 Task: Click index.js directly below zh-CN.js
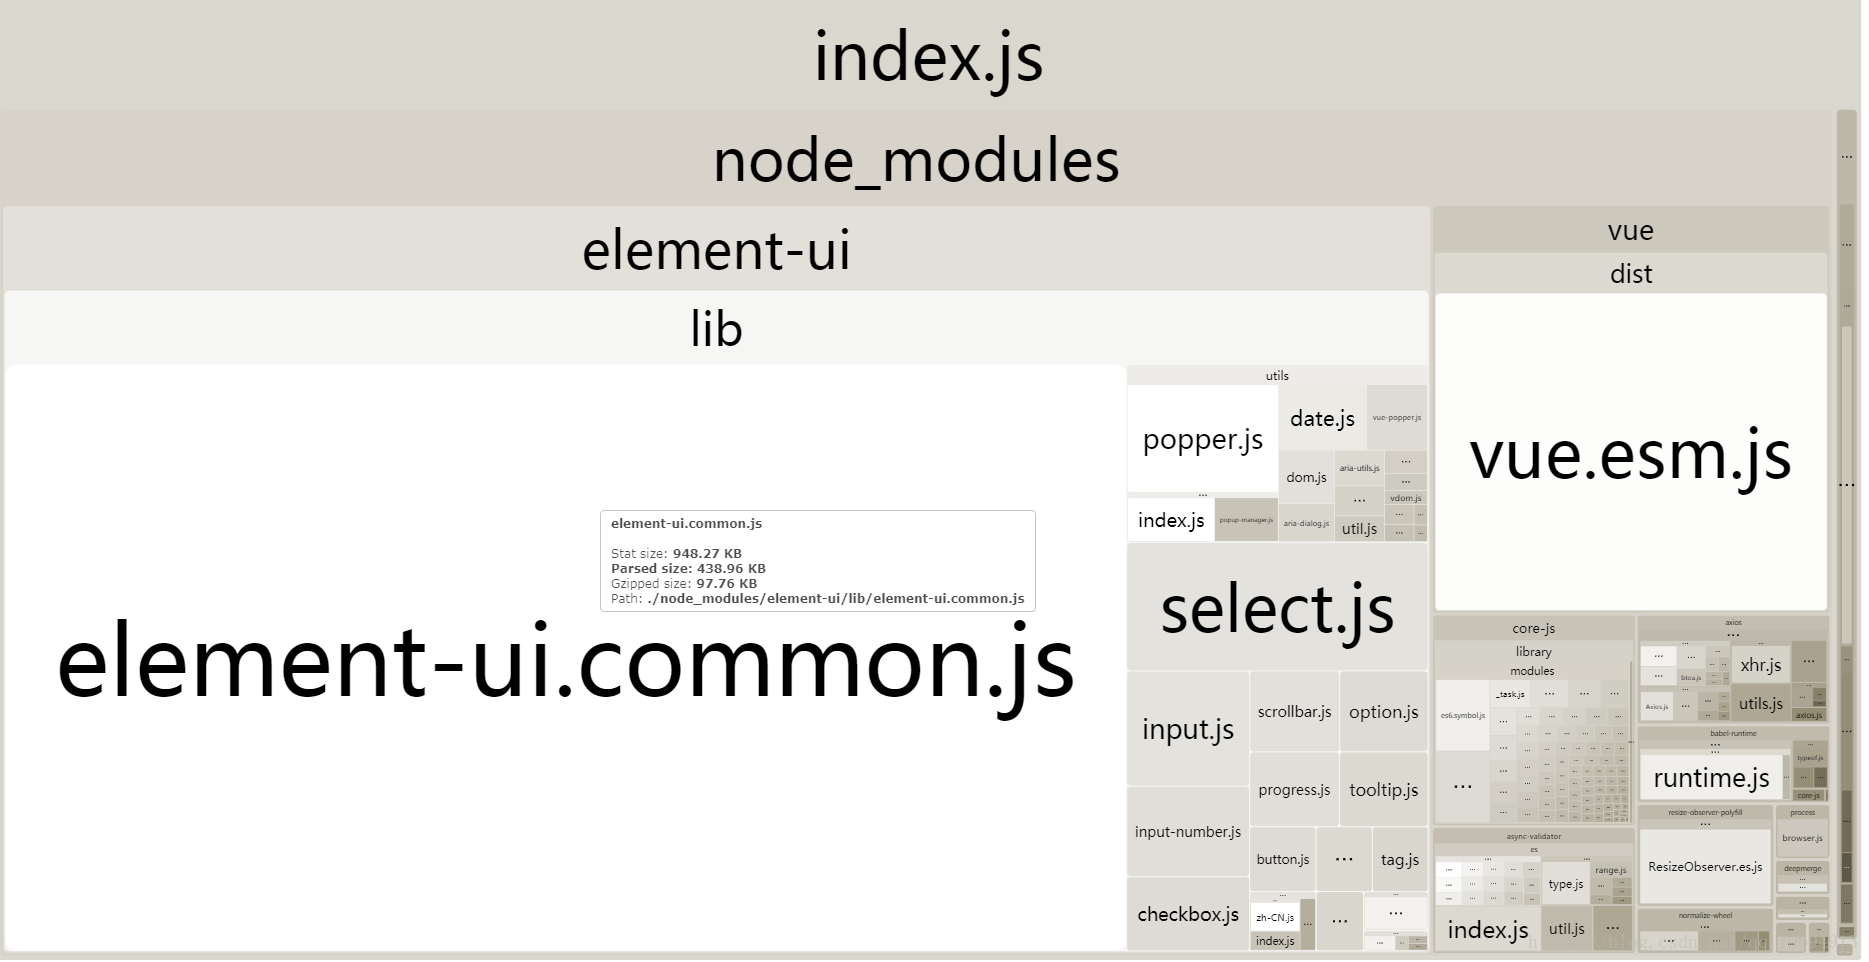coord(1275,941)
